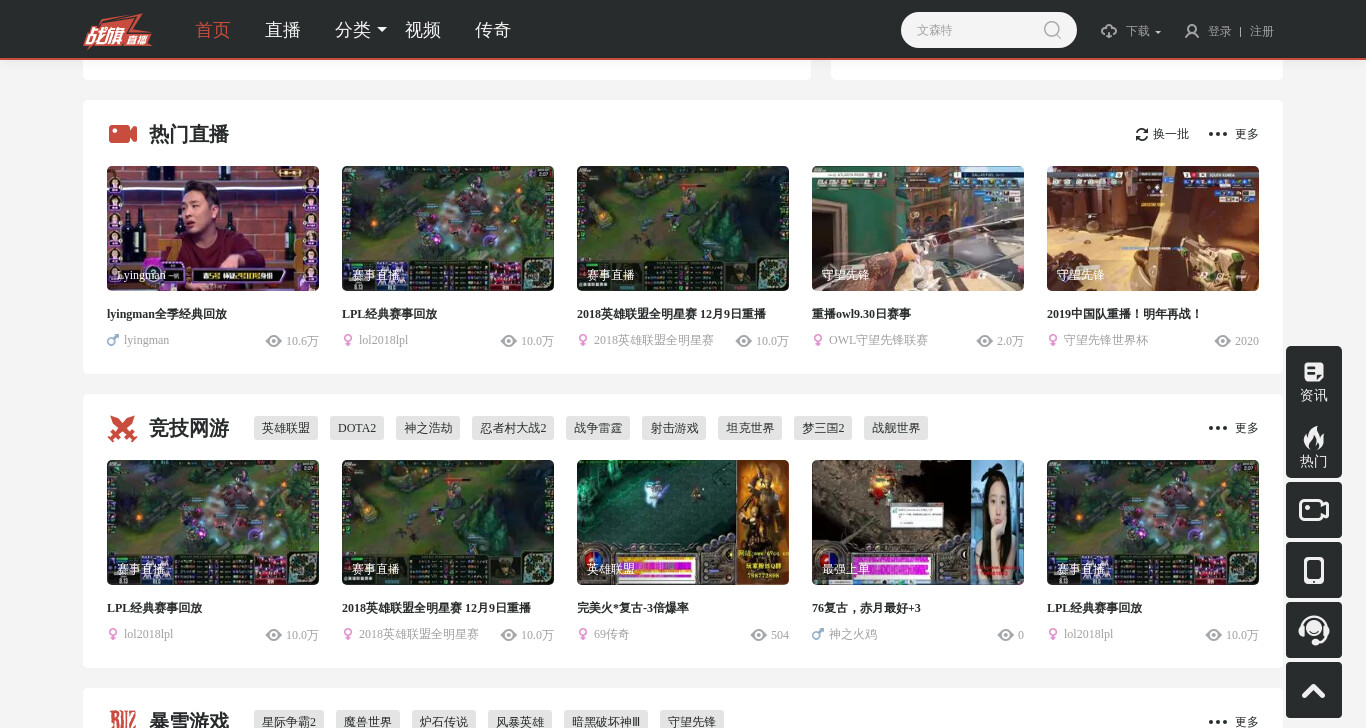
Task: Select the 神之浩劫 category tag
Action: coord(428,428)
